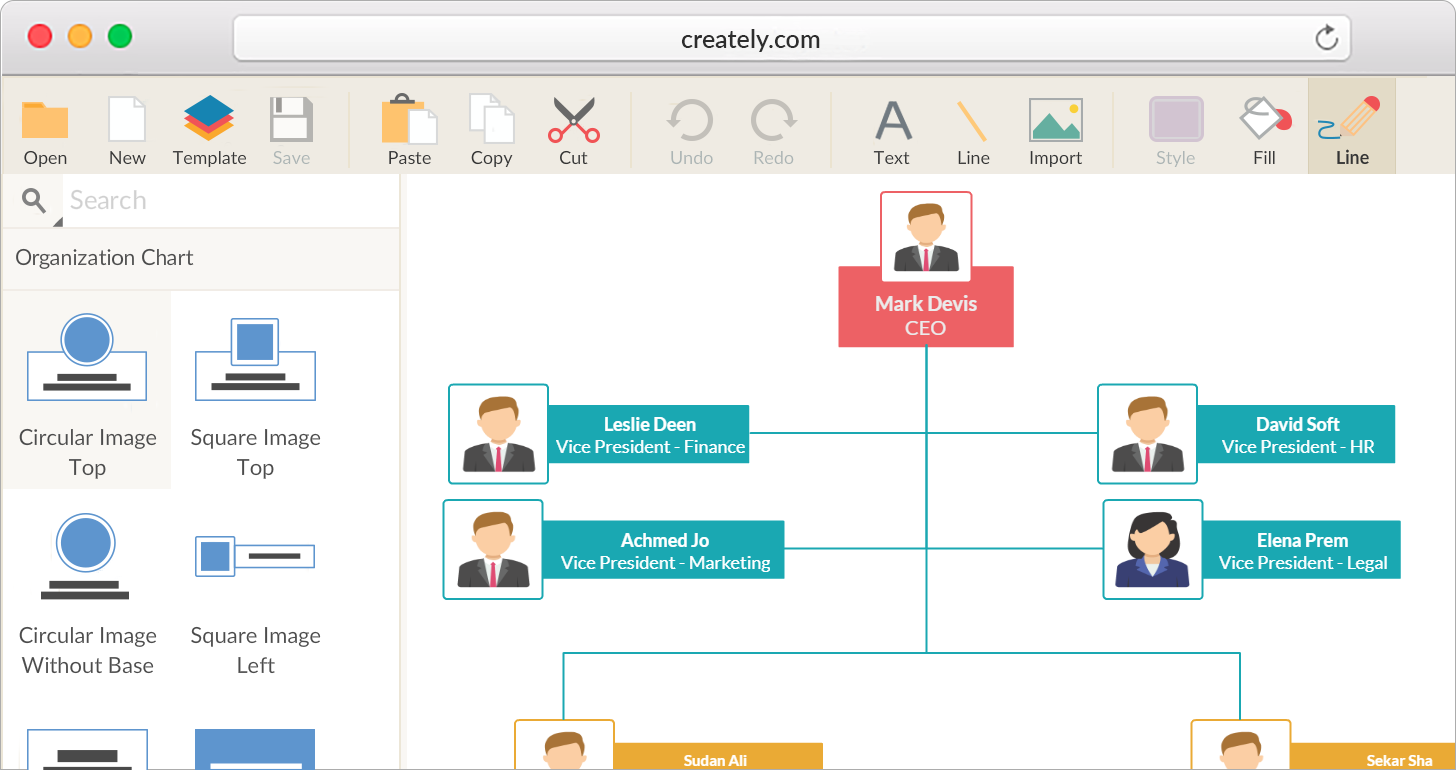Image resolution: width=1456 pixels, height=770 pixels.
Task: Select the red Mark Devis CEO box
Action: tap(925, 315)
